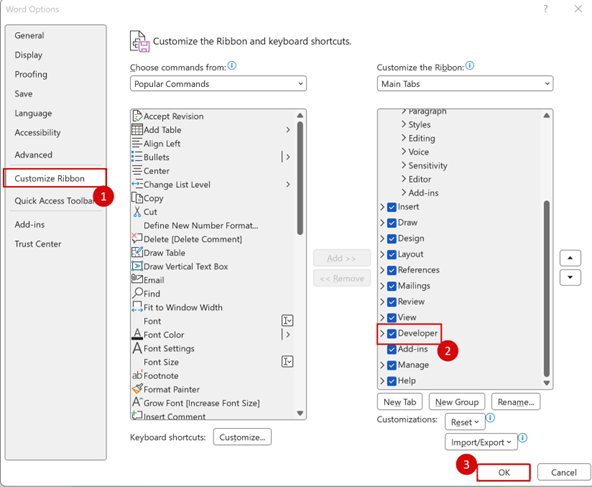
Task: Click the Draw Vertical Text Box icon
Action: click(137, 266)
